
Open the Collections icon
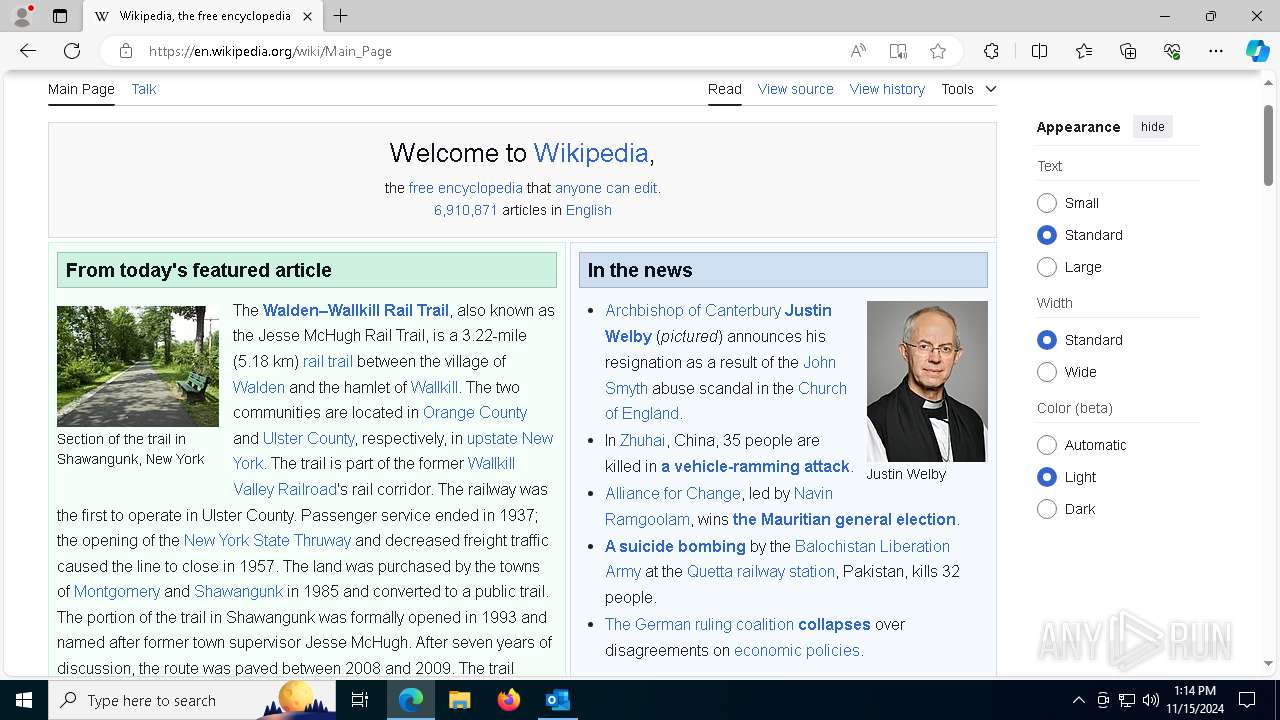coord(1128,51)
